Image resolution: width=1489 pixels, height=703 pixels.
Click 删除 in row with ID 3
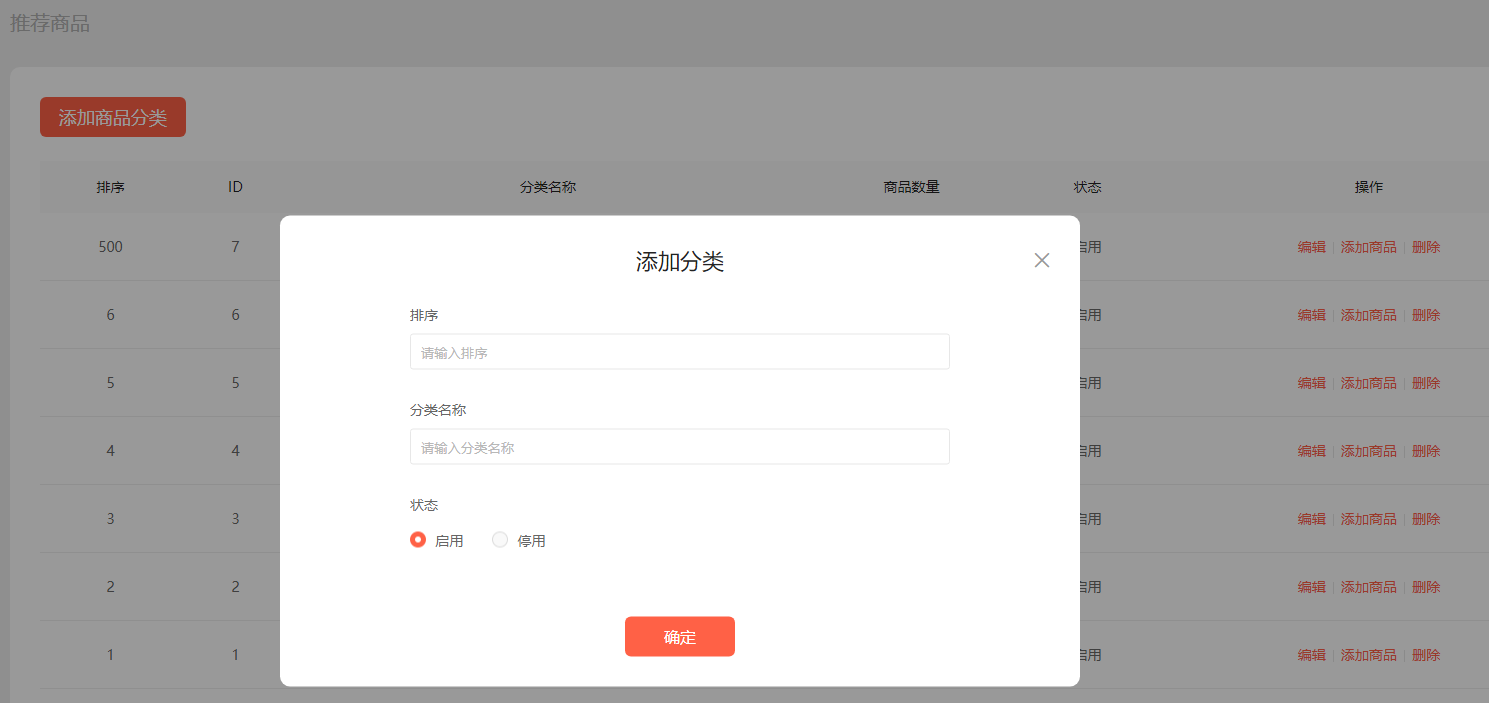pyautogui.click(x=1426, y=519)
